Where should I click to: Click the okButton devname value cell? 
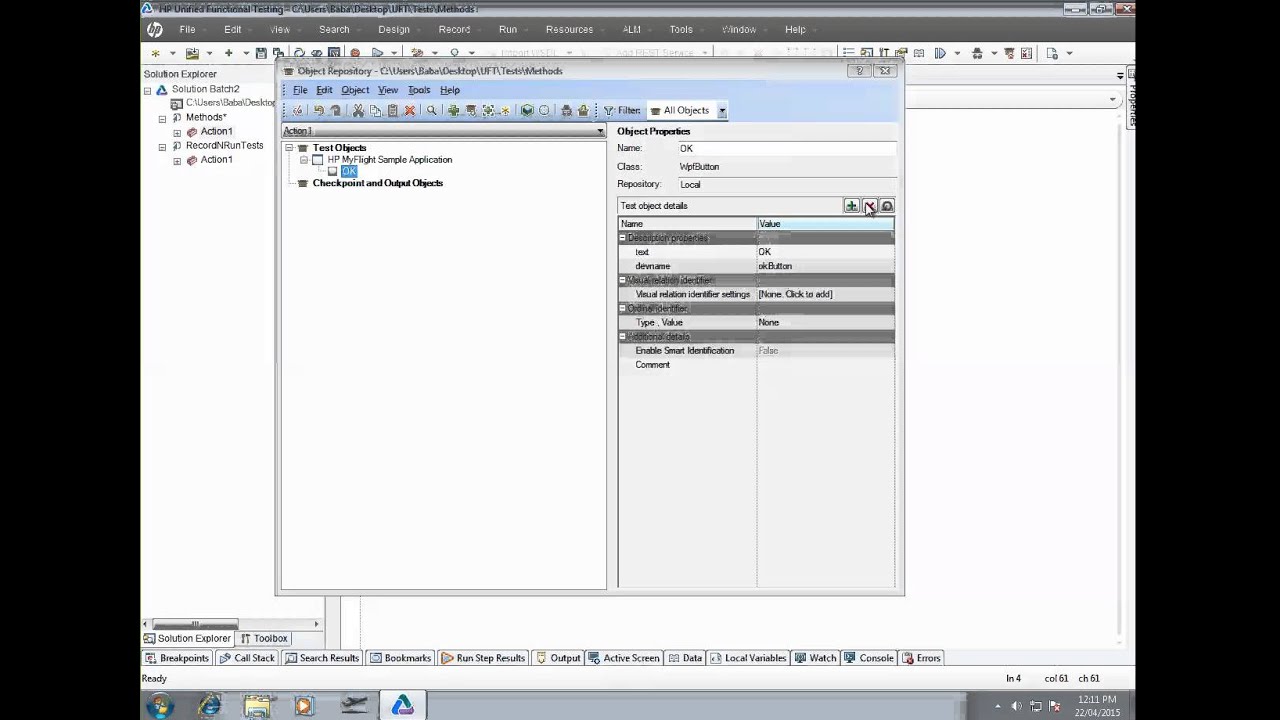click(825, 266)
